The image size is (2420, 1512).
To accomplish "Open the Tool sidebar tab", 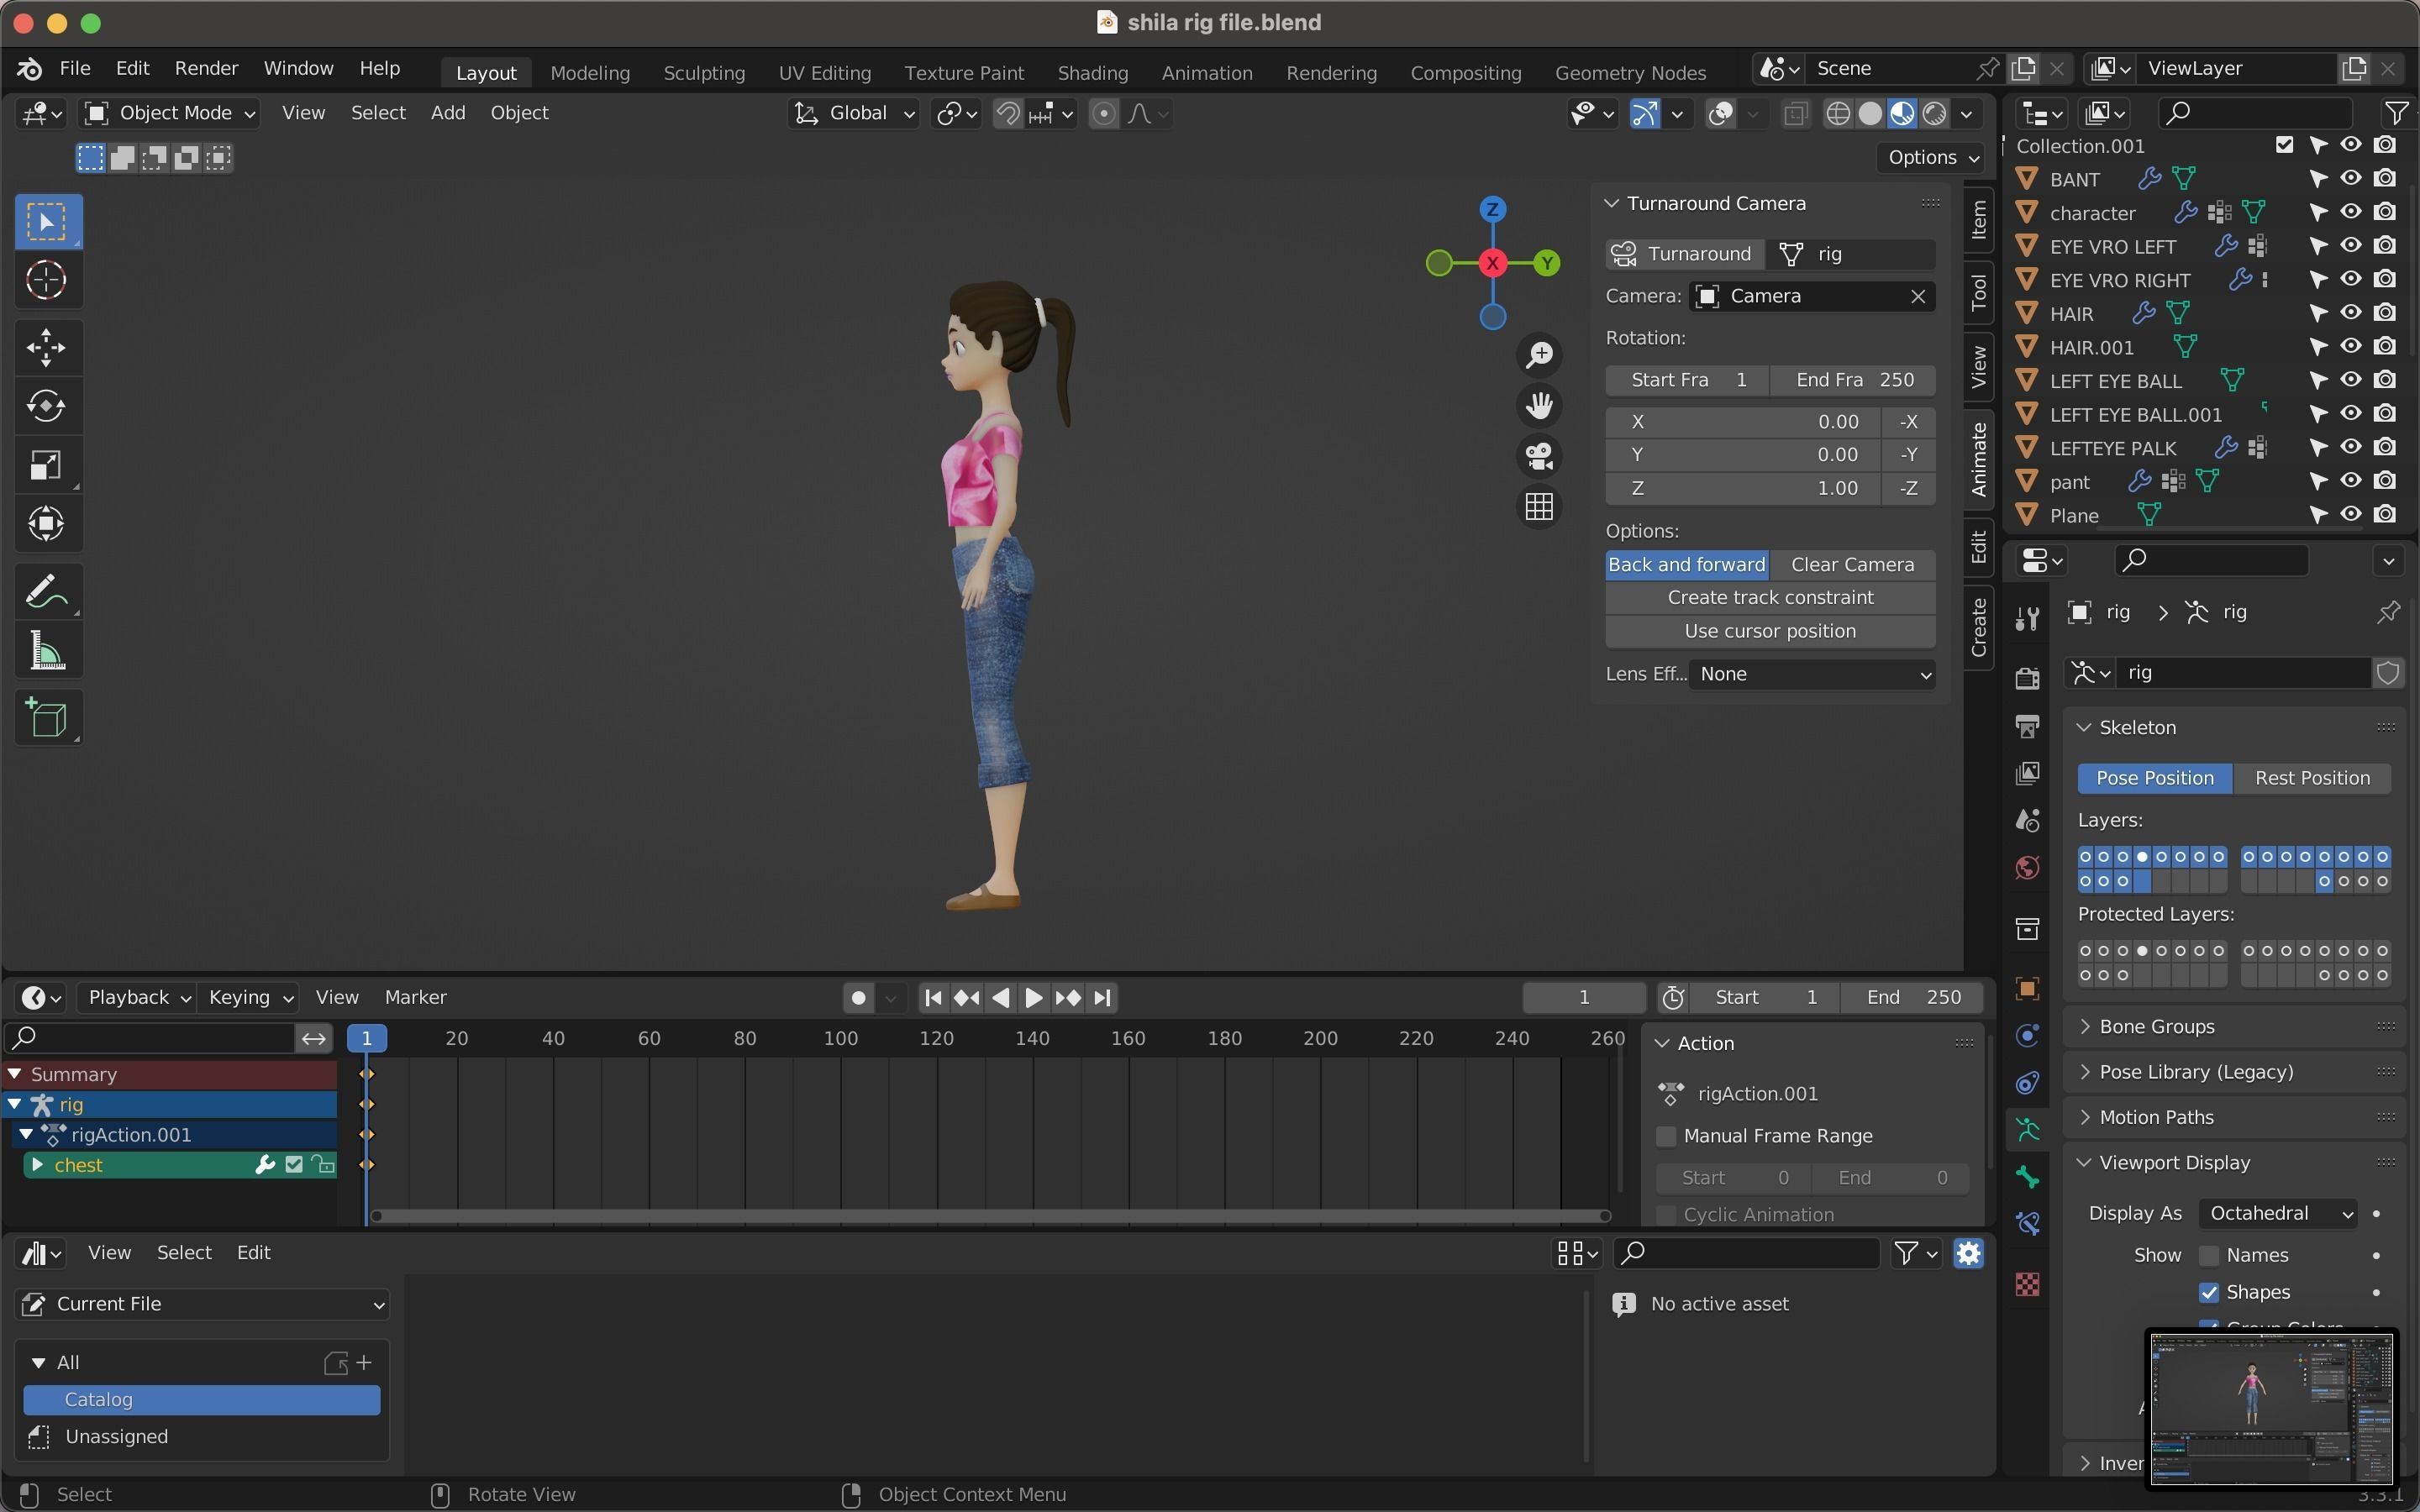I will [x=1979, y=293].
